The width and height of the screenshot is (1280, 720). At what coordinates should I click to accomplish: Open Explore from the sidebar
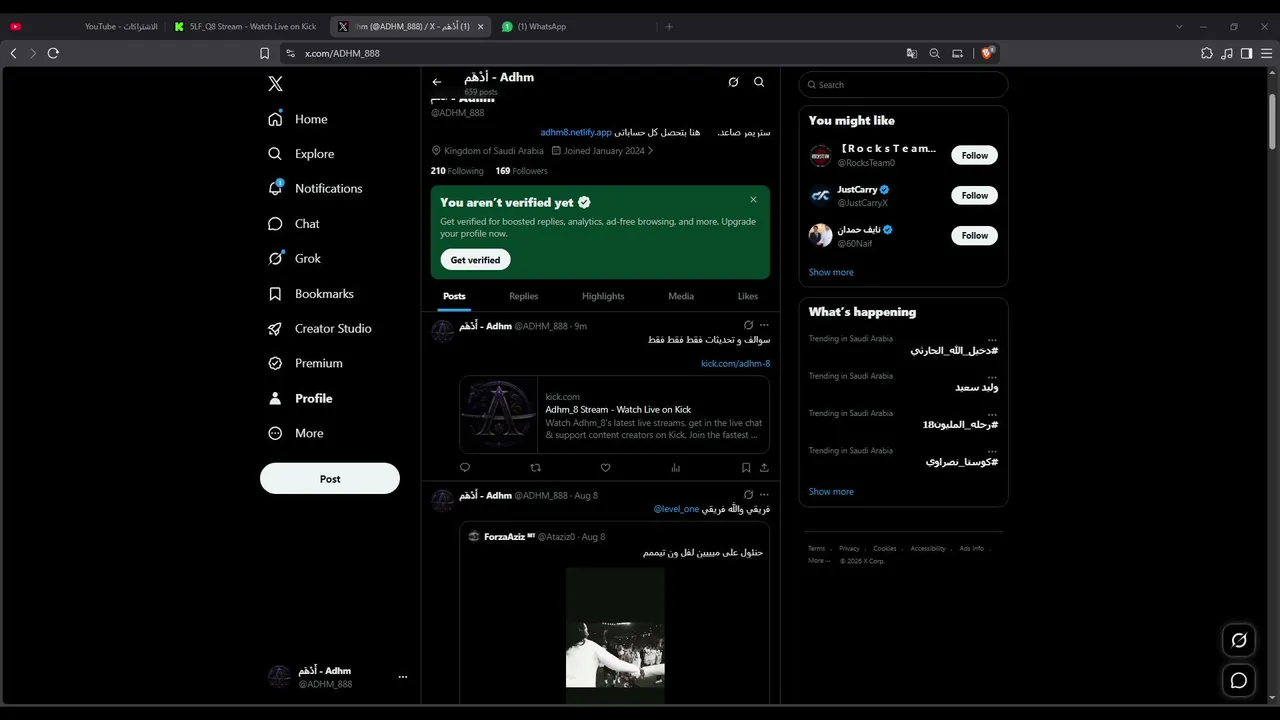coord(301,154)
